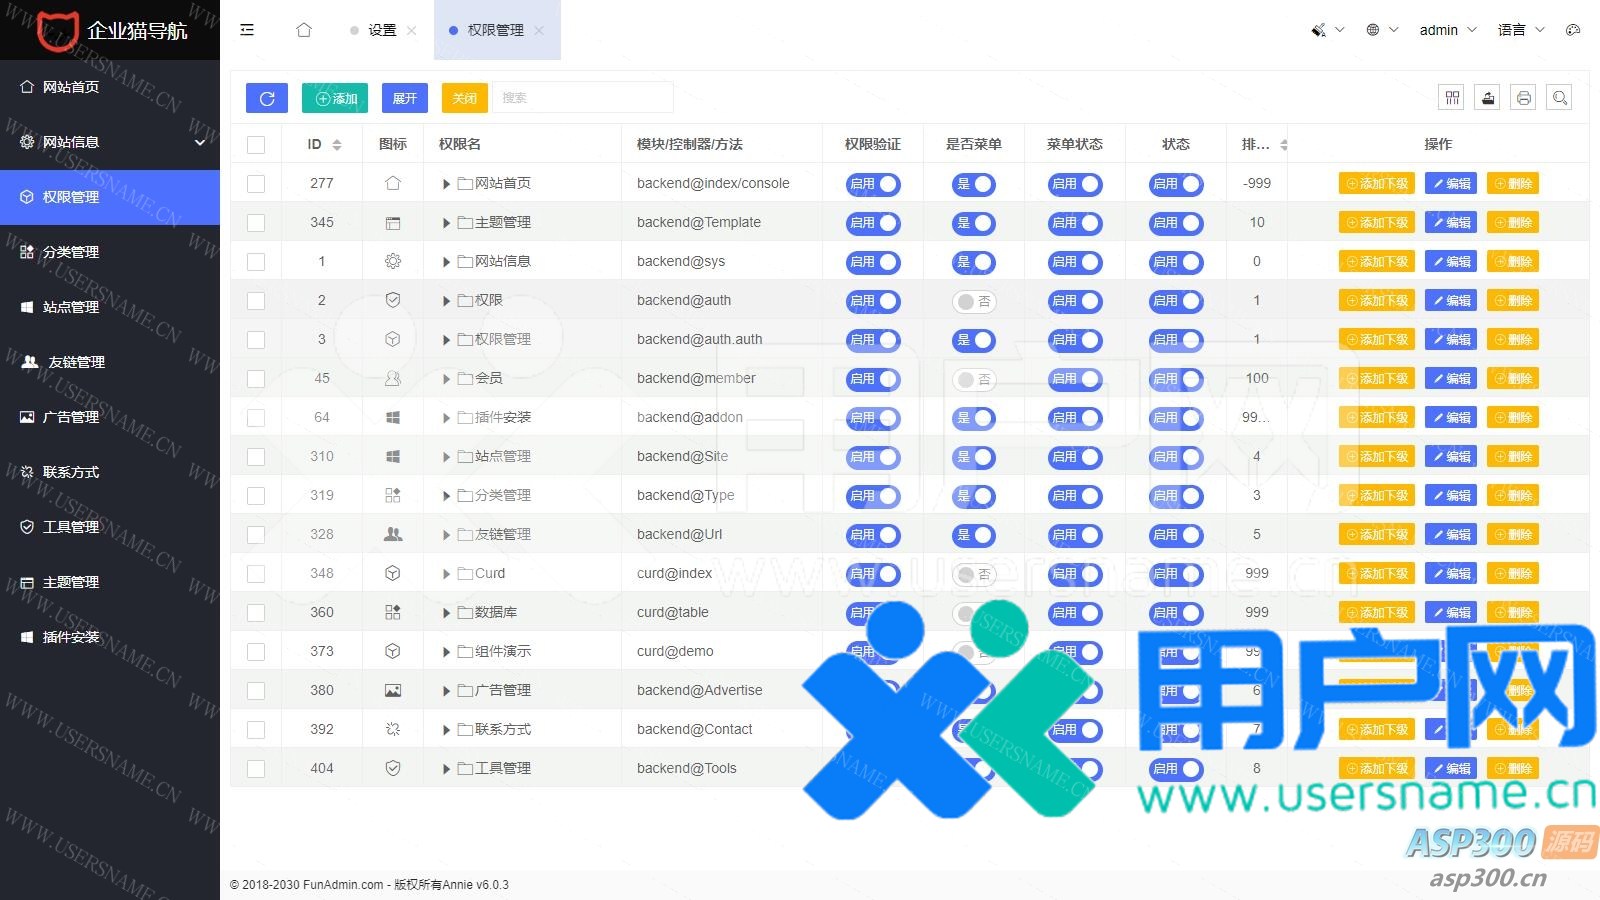Open the admin user dropdown

(x=1447, y=30)
